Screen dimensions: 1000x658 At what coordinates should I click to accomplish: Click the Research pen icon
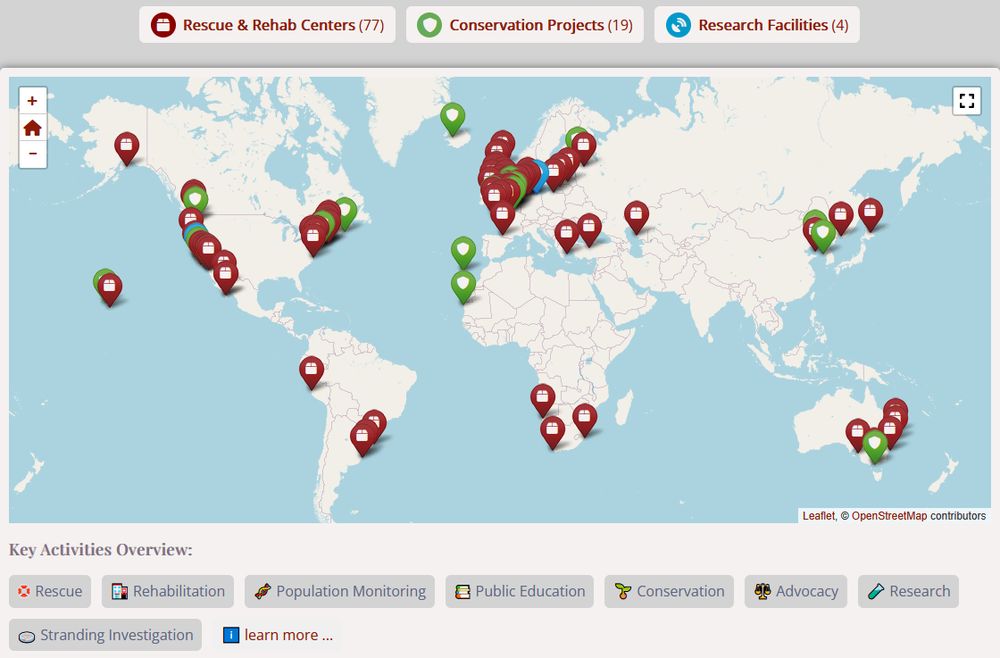[x=876, y=591]
